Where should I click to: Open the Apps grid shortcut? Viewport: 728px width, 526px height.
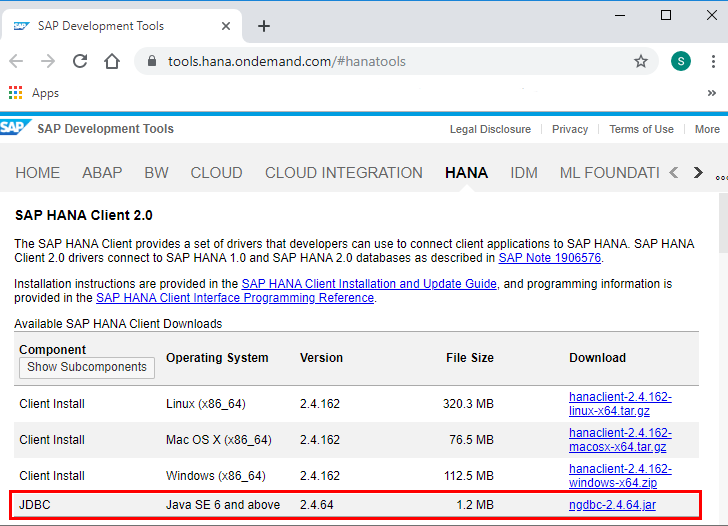tap(34, 93)
